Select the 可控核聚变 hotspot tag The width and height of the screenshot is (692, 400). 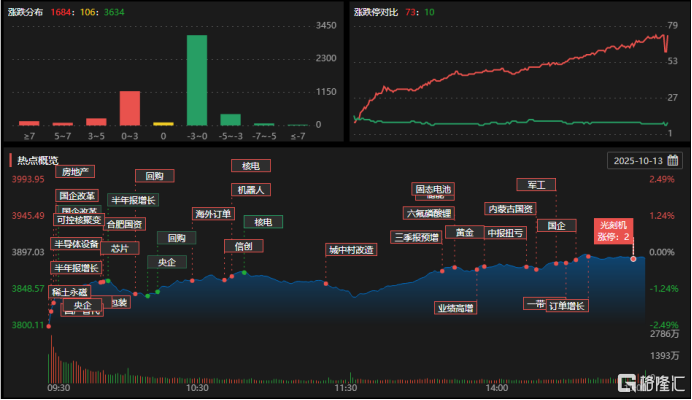[x=79, y=220]
